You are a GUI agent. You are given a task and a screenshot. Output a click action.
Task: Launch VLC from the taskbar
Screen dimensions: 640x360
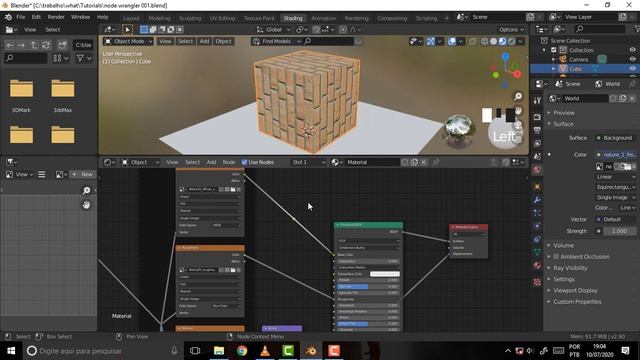[x=265, y=351]
